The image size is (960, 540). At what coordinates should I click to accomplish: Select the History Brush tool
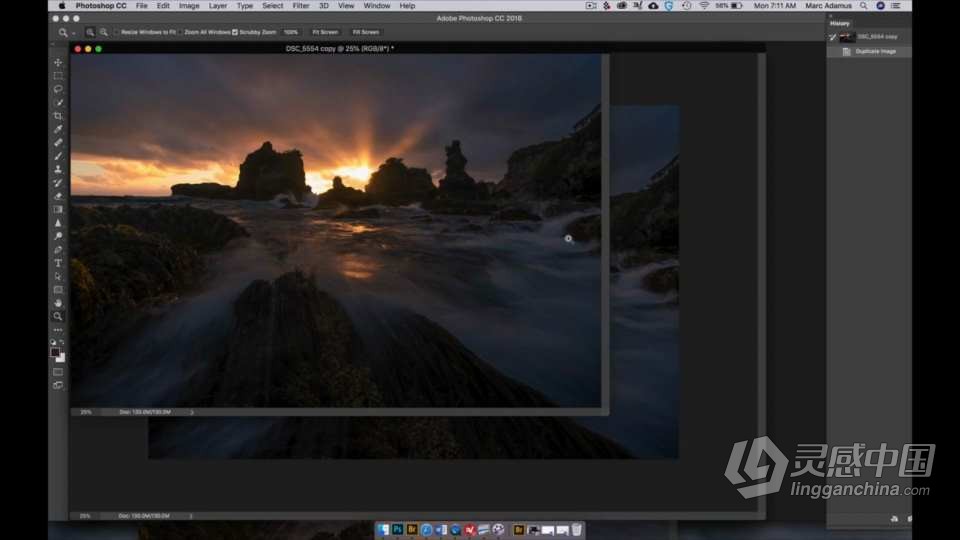(58, 183)
